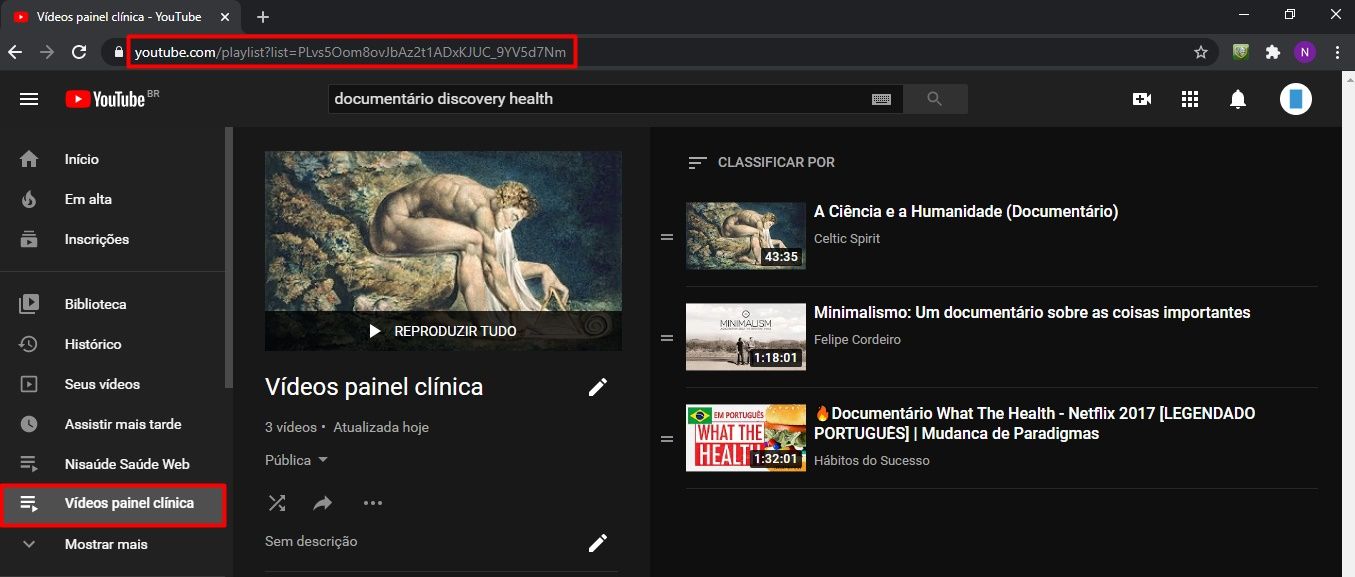Image resolution: width=1355 pixels, height=577 pixels.
Task: Open the CLASSIFICAR POR sort menu
Action: point(761,162)
